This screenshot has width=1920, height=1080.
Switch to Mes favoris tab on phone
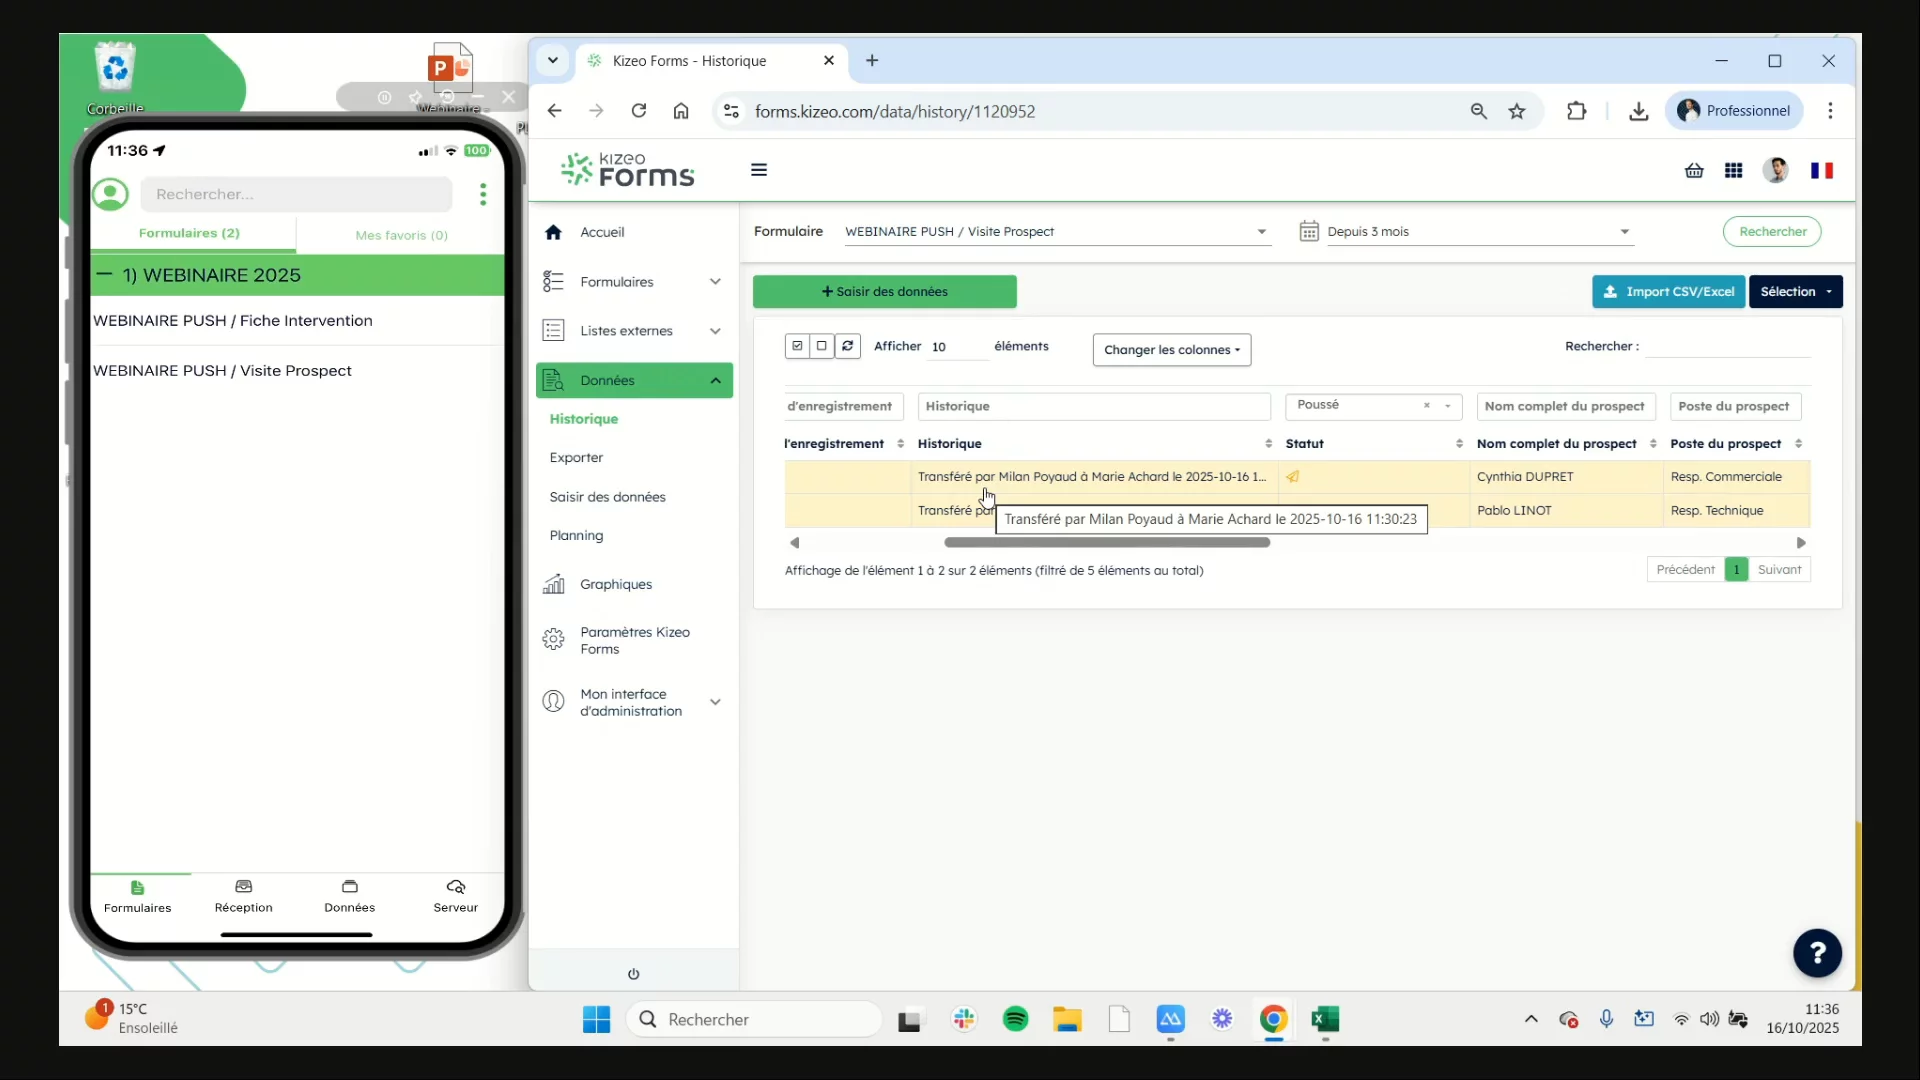click(401, 235)
